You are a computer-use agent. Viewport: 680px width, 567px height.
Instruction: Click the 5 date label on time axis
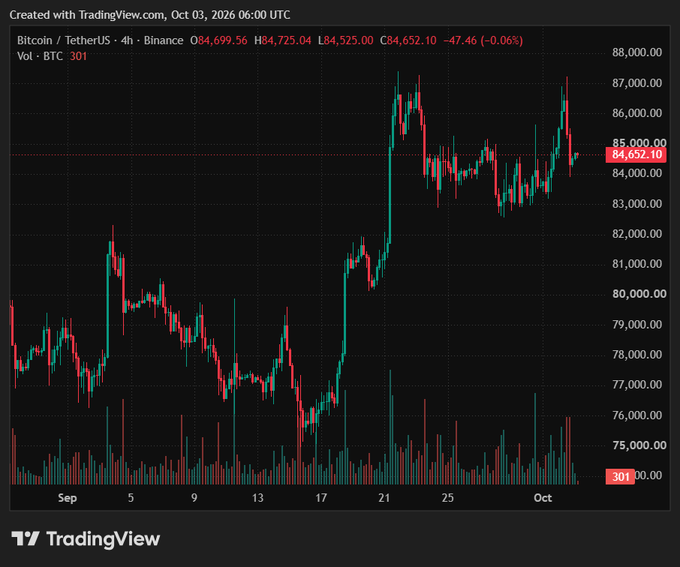point(131,498)
